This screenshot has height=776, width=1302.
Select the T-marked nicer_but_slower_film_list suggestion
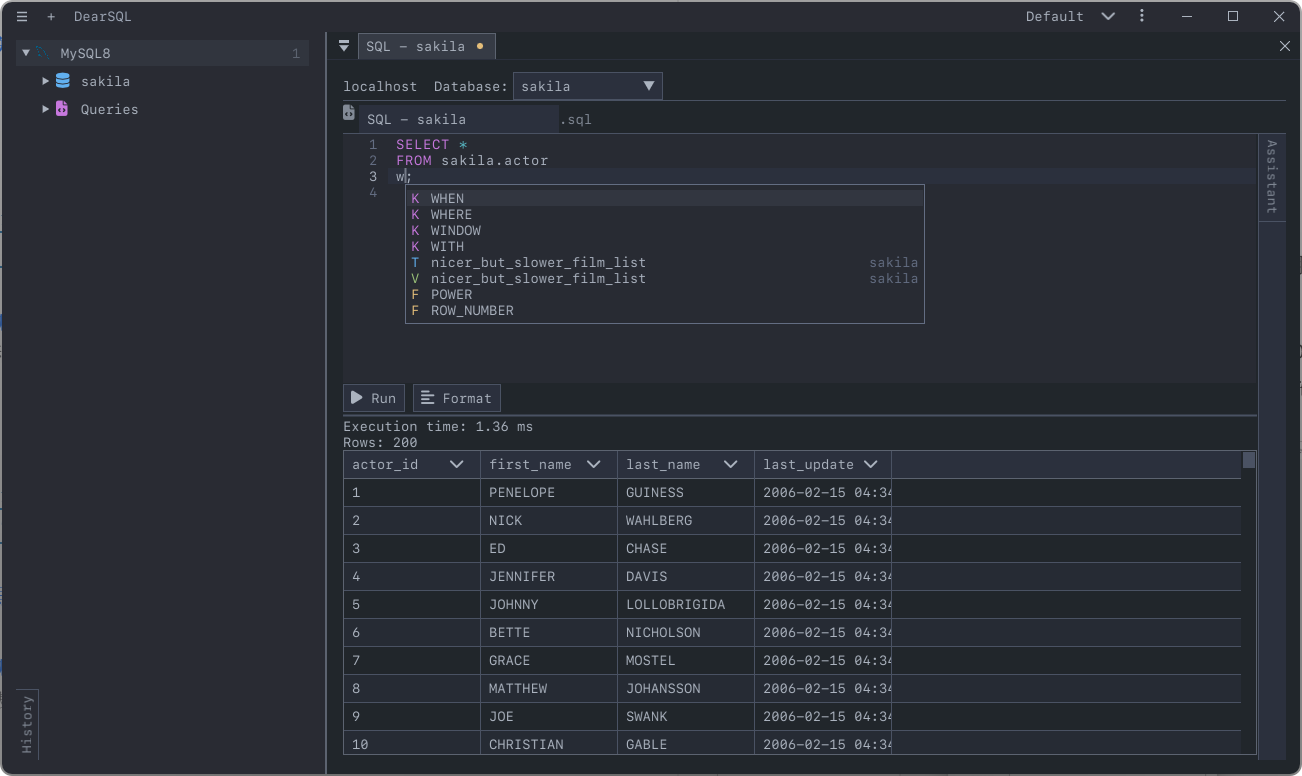664,263
